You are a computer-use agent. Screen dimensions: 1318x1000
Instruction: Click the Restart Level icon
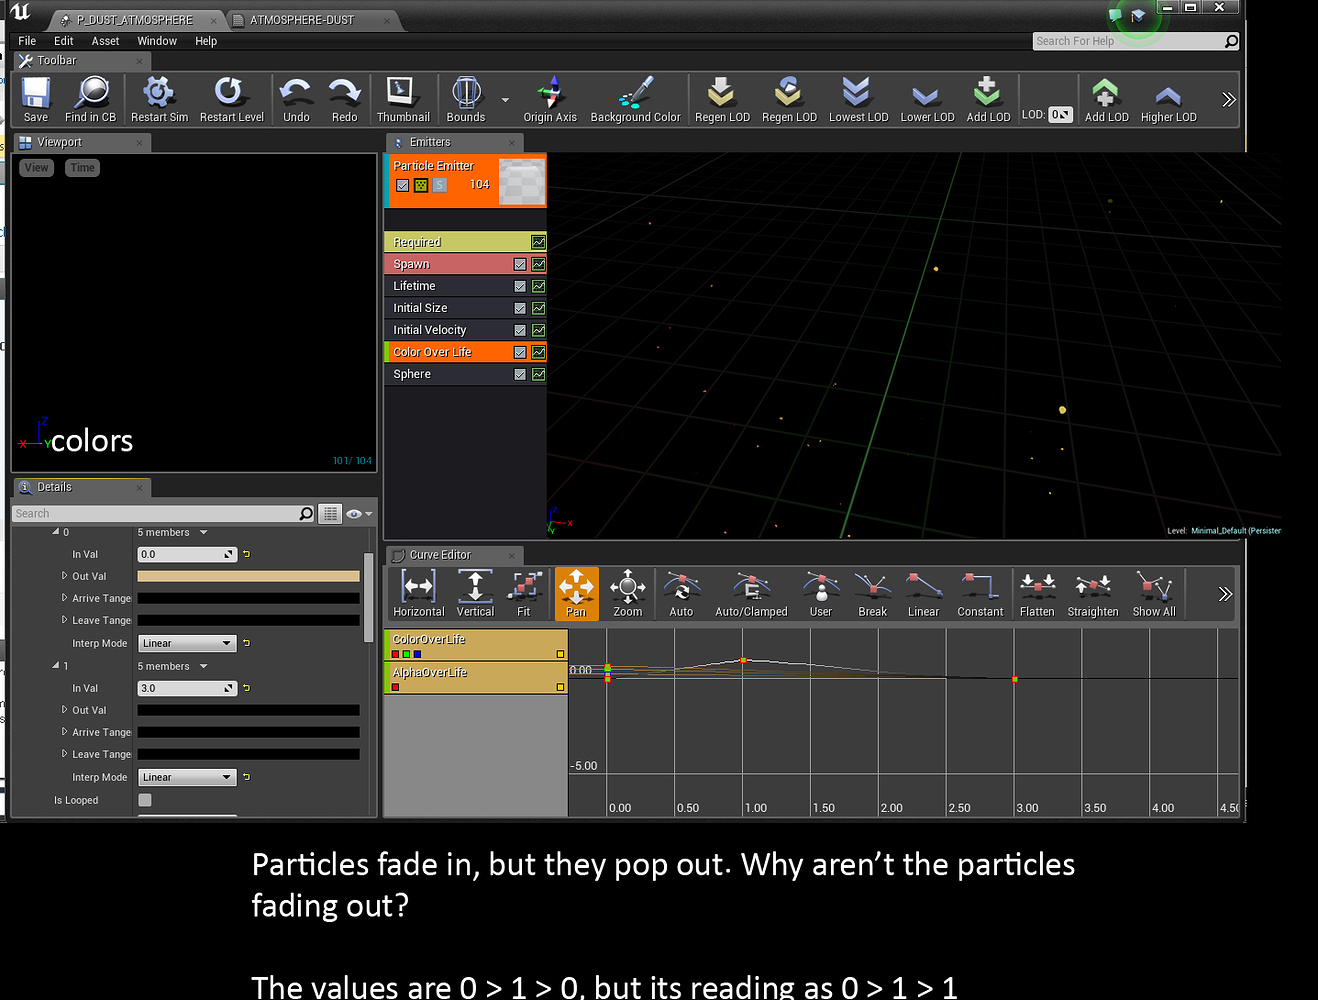(x=231, y=99)
